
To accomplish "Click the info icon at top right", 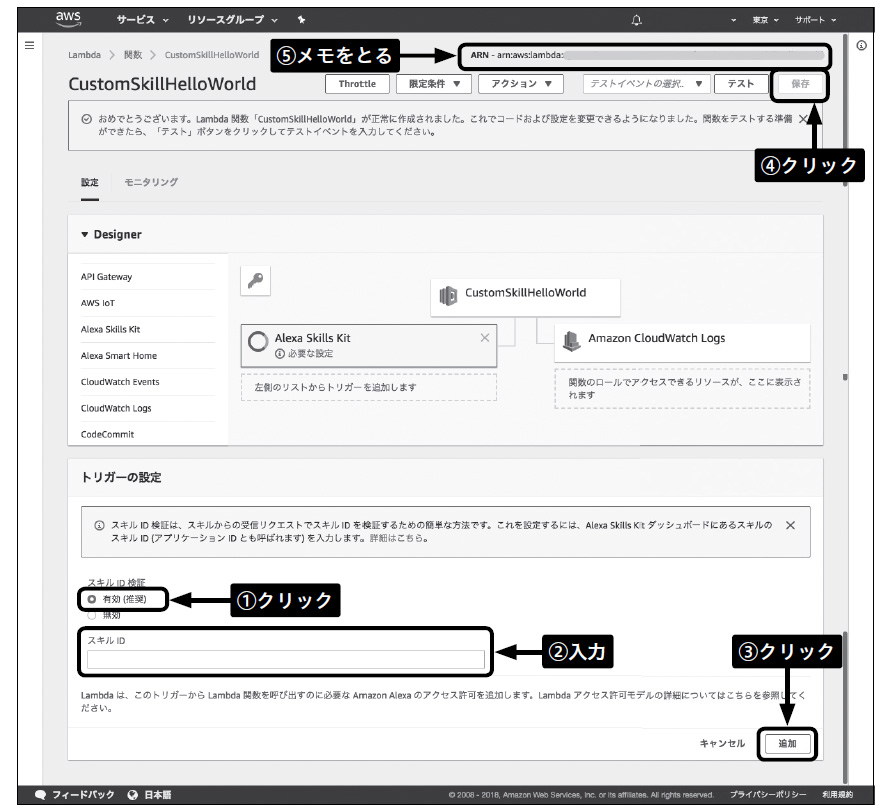I will tap(861, 45).
